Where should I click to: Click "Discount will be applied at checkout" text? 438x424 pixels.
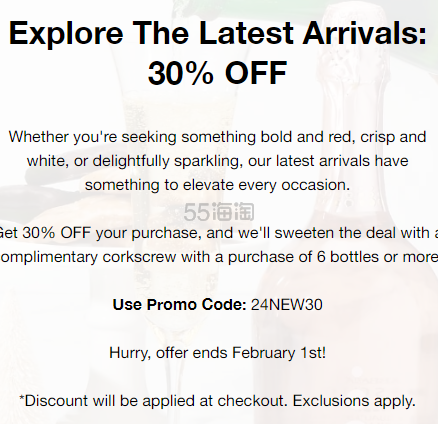tap(156, 401)
